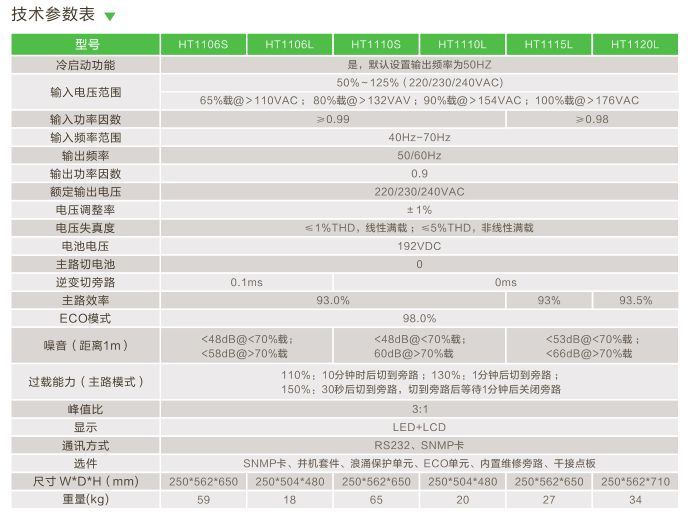
Task: Select the LED+LCD display value
Action: pyautogui.click(x=419, y=427)
